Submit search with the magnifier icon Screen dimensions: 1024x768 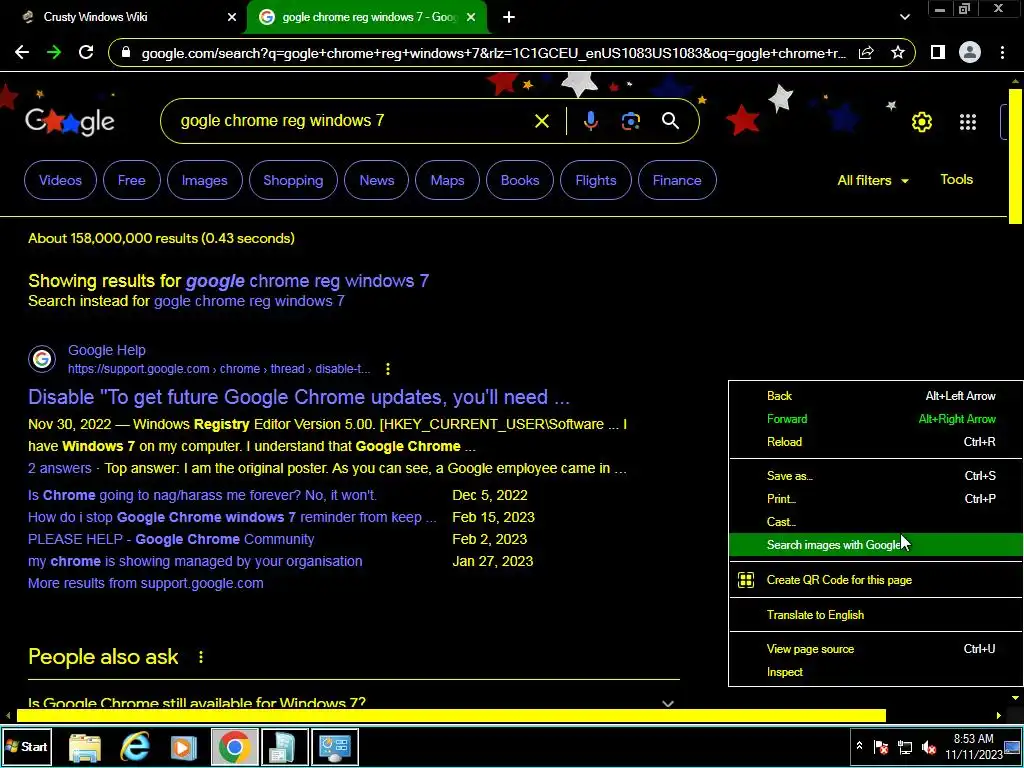[670, 121]
